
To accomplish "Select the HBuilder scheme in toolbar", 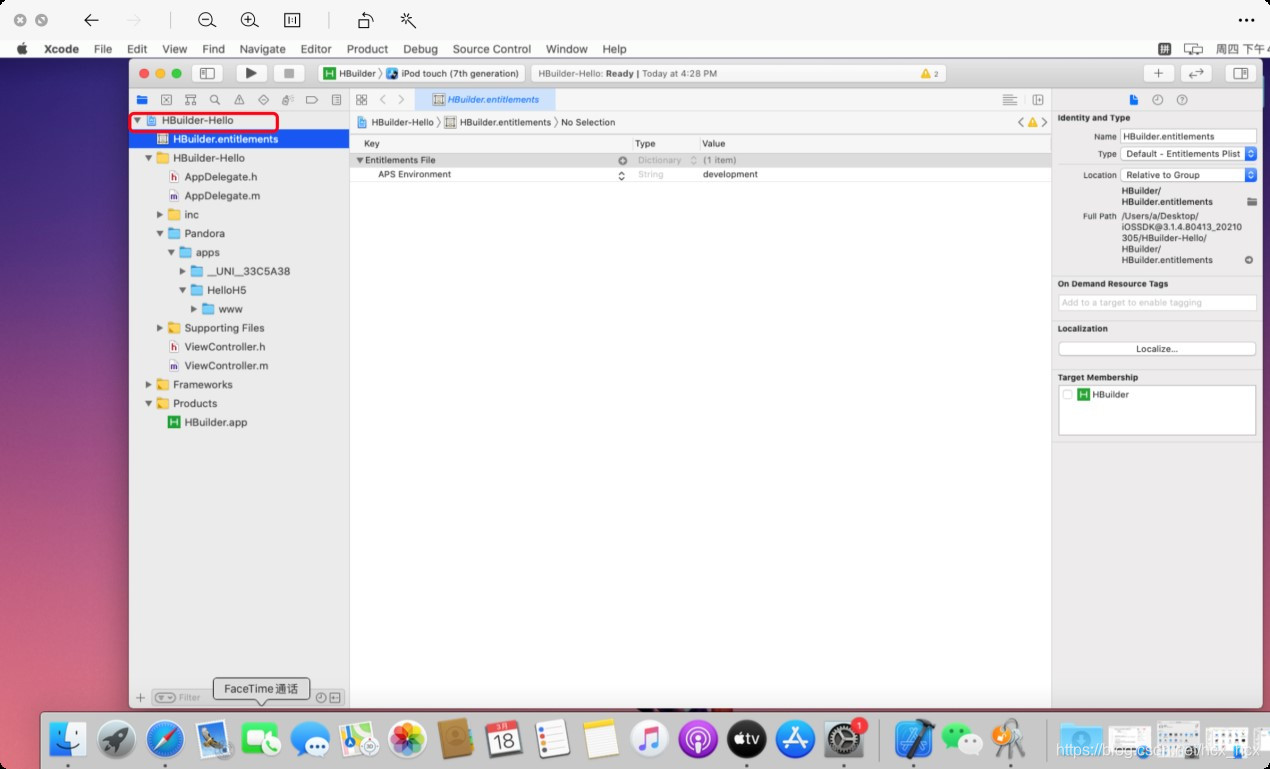I will pos(349,74).
